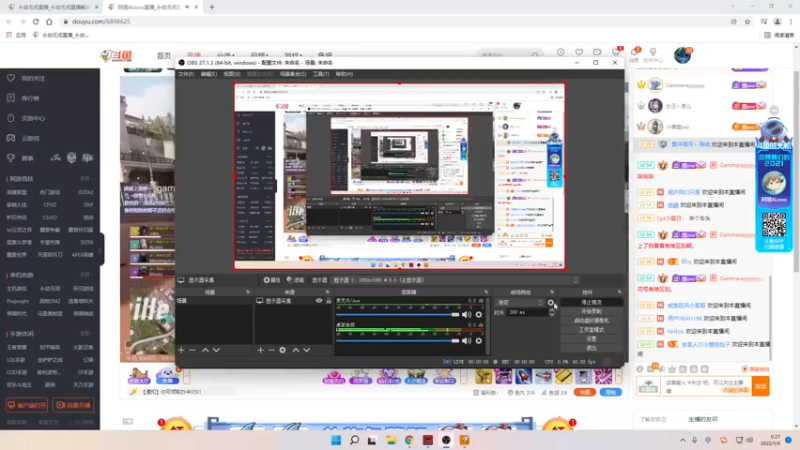
Task: Move source down in OBS Sources panel
Action: (x=307, y=350)
